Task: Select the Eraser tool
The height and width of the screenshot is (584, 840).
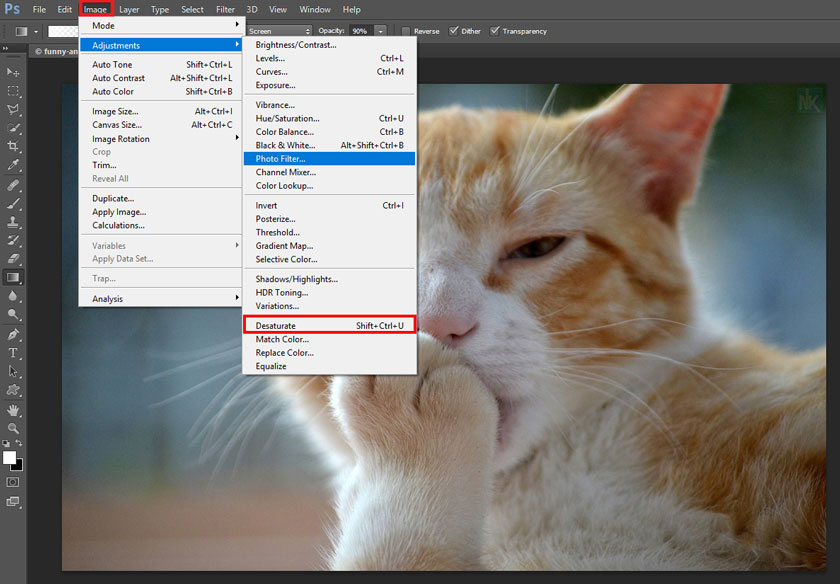Action: point(13,259)
